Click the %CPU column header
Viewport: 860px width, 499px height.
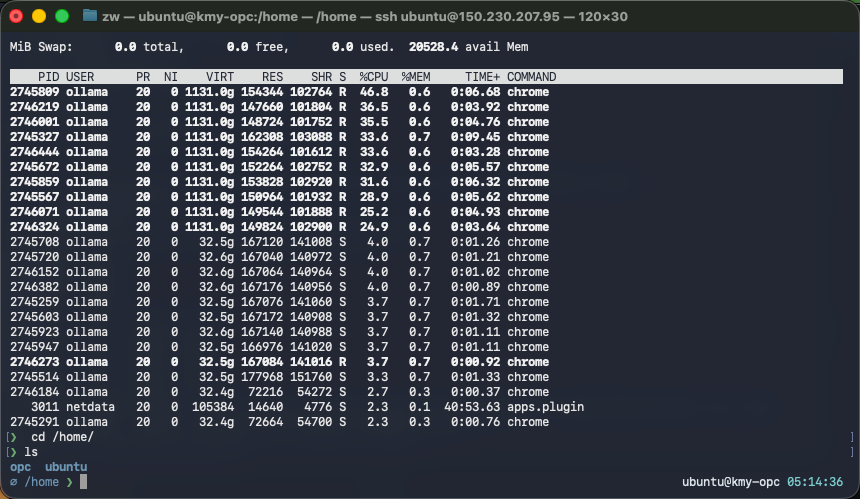point(374,77)
